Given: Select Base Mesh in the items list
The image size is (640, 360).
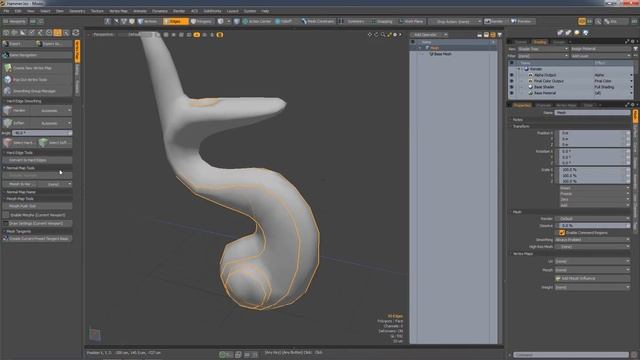Looking at the screenshot, I should point(443,54).
